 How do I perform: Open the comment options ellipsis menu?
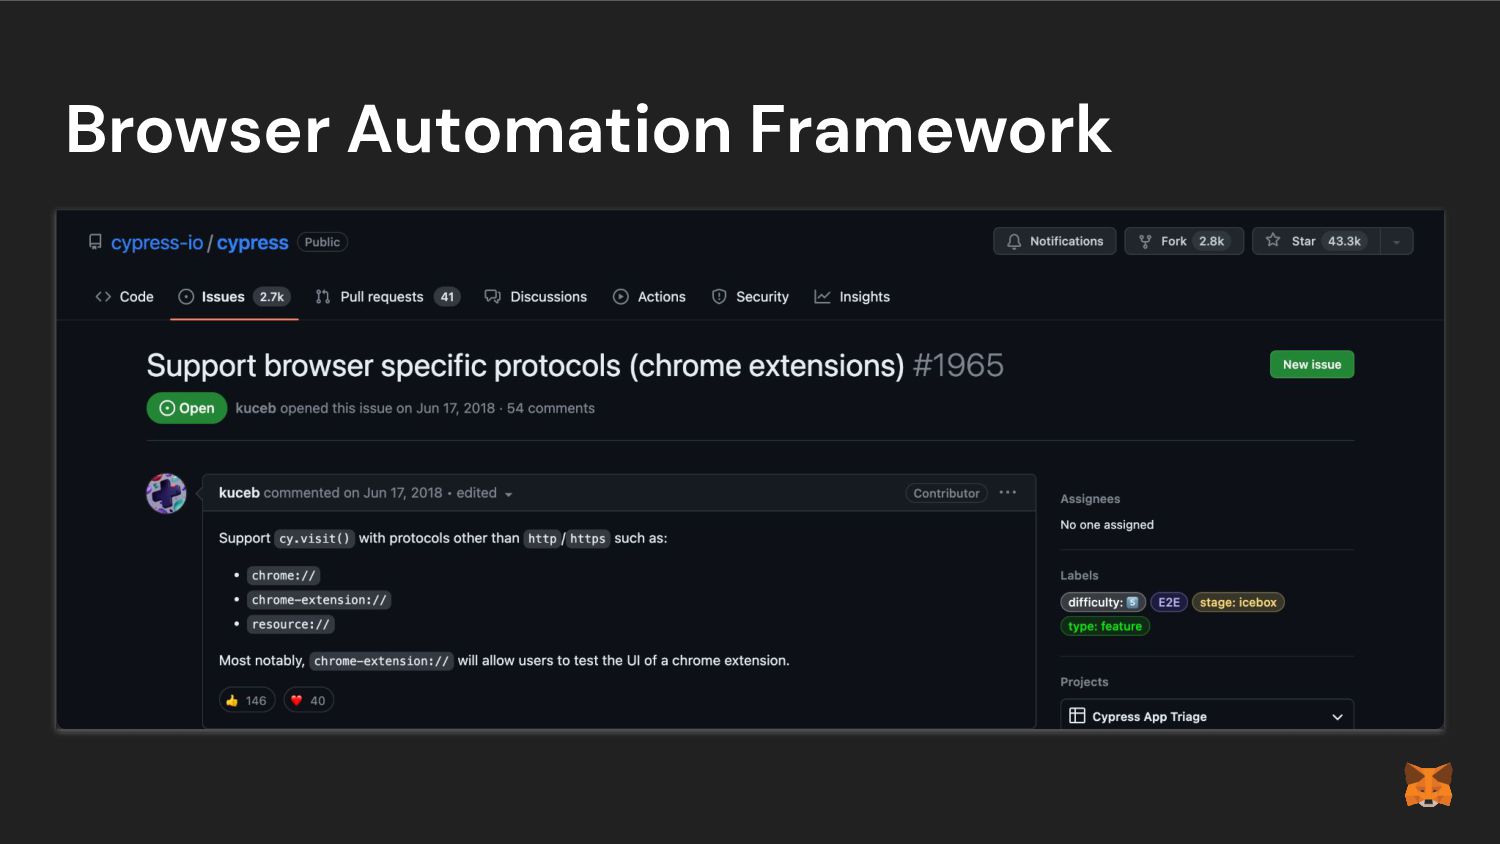(1008, 493)
